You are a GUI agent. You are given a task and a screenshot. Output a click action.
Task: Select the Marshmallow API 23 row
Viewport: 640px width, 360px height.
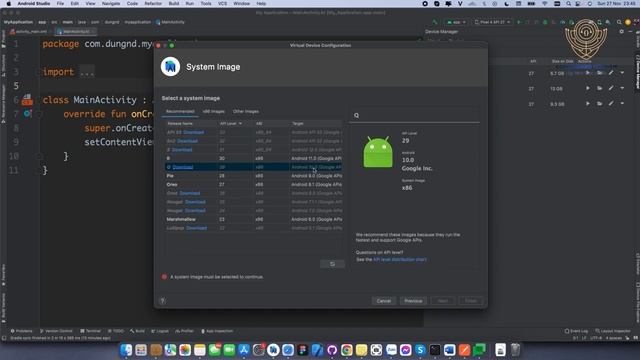pyautogui.click(x=253, y=220)
